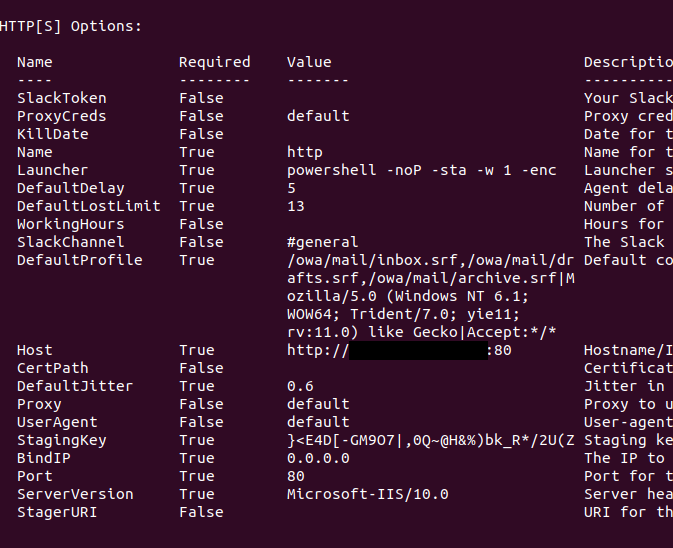The image size is (673, 548).
Task: Click the Port value 80
Action: pyautogui.click(x=295, y=476)
